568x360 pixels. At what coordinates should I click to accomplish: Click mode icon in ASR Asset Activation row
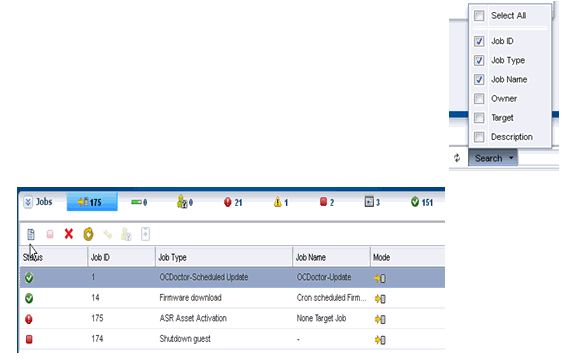coord(380,319)
